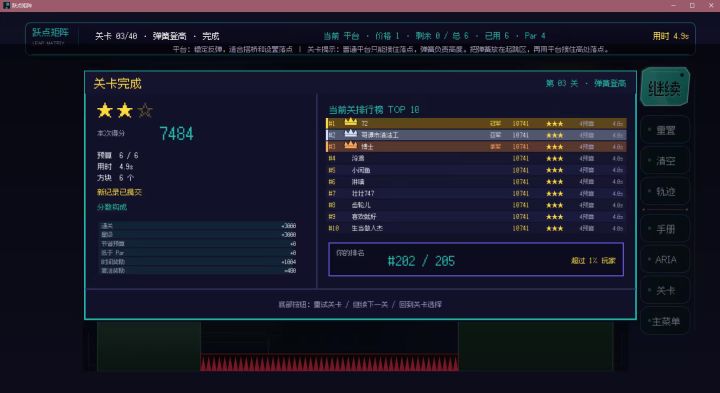Select the 小闲鱼 leaderboard row

click(x=476, y=170)
